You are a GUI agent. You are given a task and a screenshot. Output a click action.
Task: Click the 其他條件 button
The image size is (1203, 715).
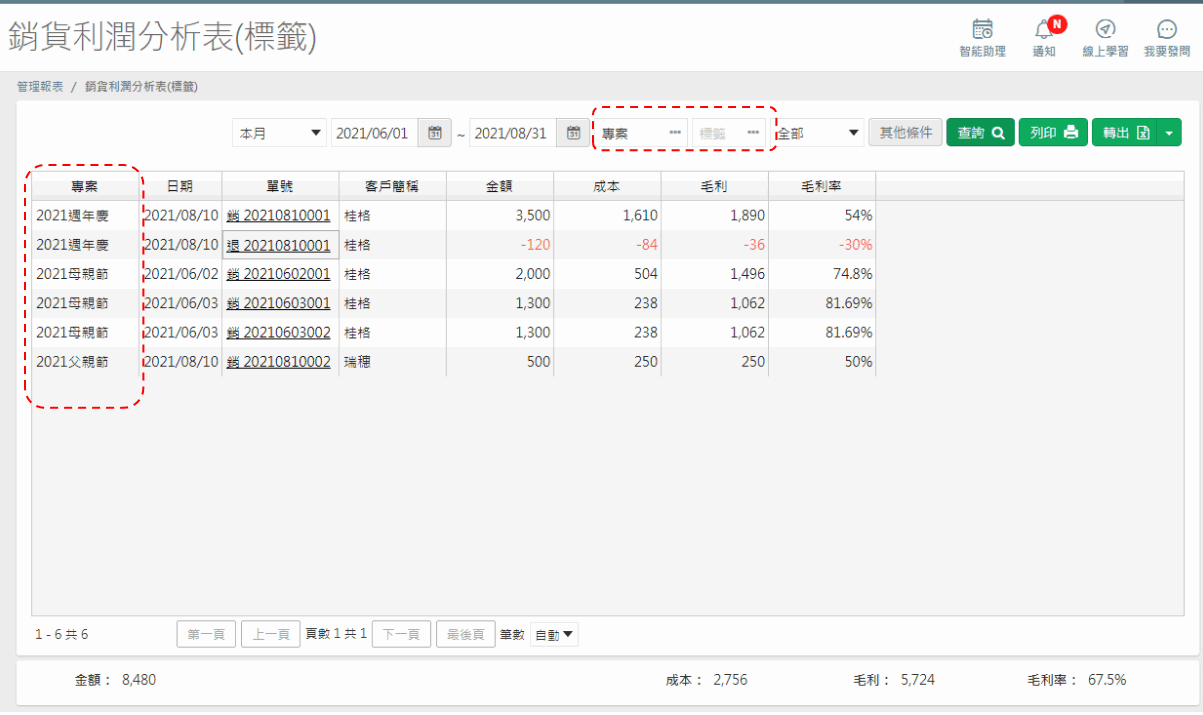905,133
